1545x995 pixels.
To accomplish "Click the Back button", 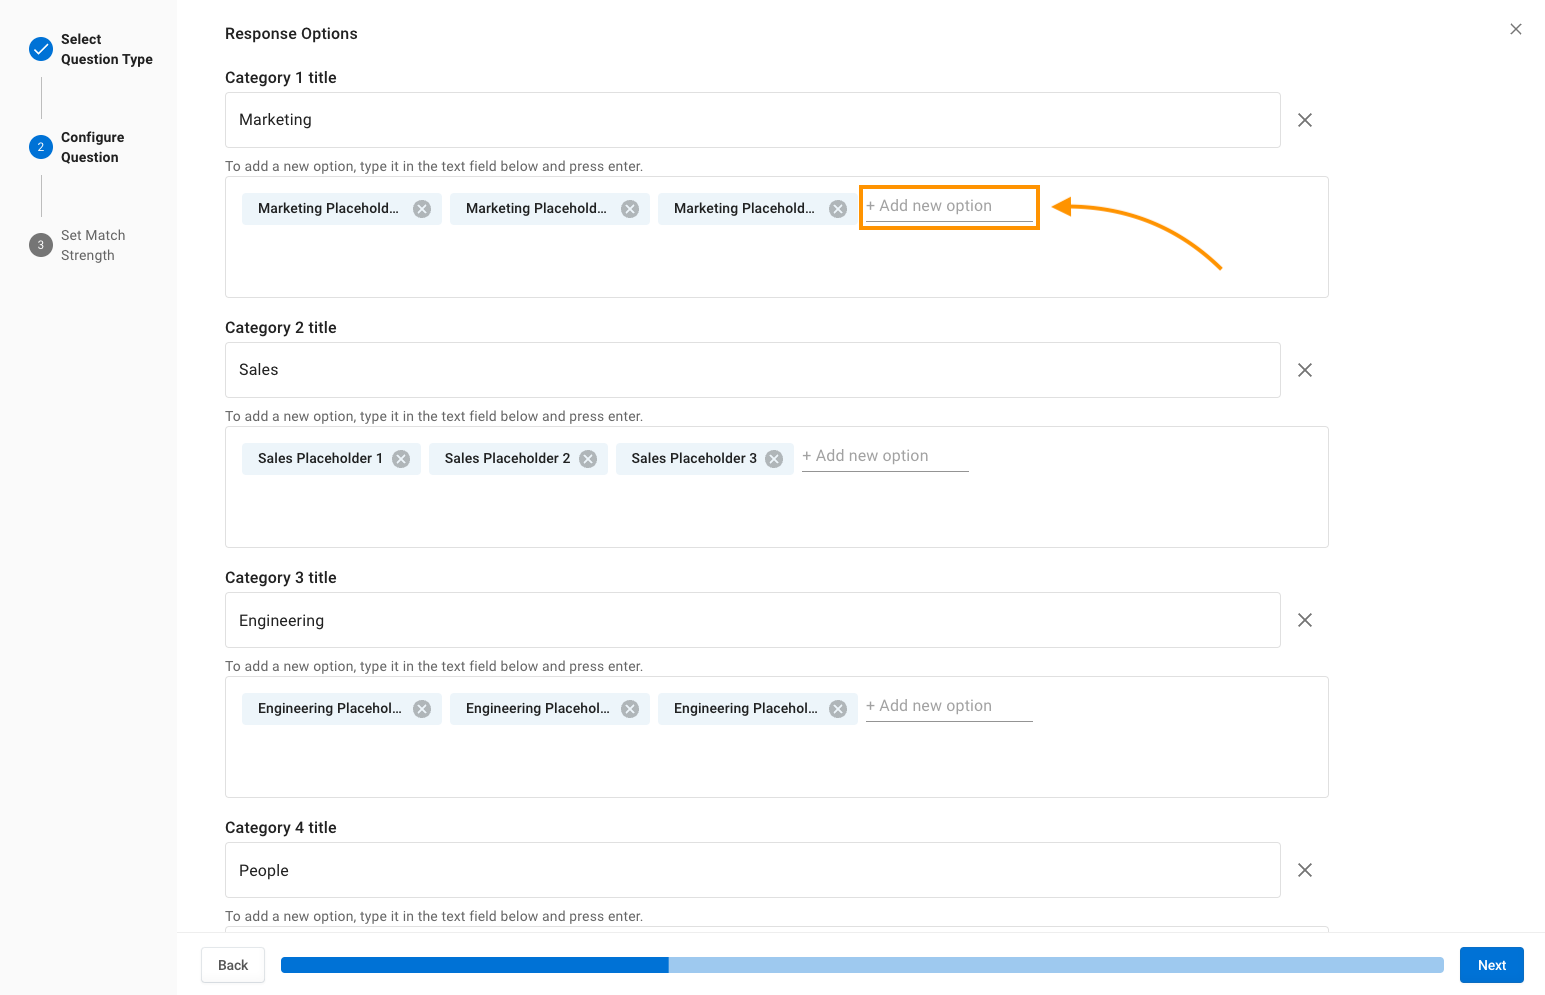I will pyautogui.click(x=233, y=965).
